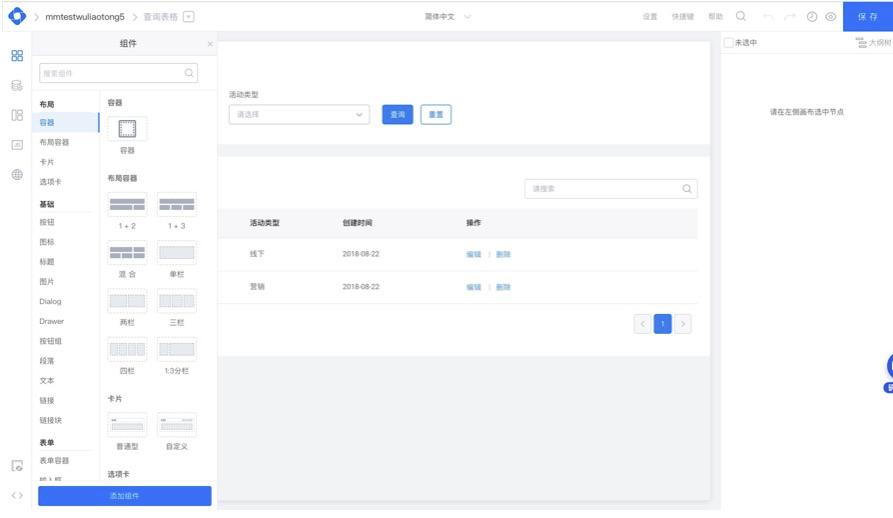This screenshot has width=893, height=518.
Task: Open the source code brackets icon
Action: [17, 495]
